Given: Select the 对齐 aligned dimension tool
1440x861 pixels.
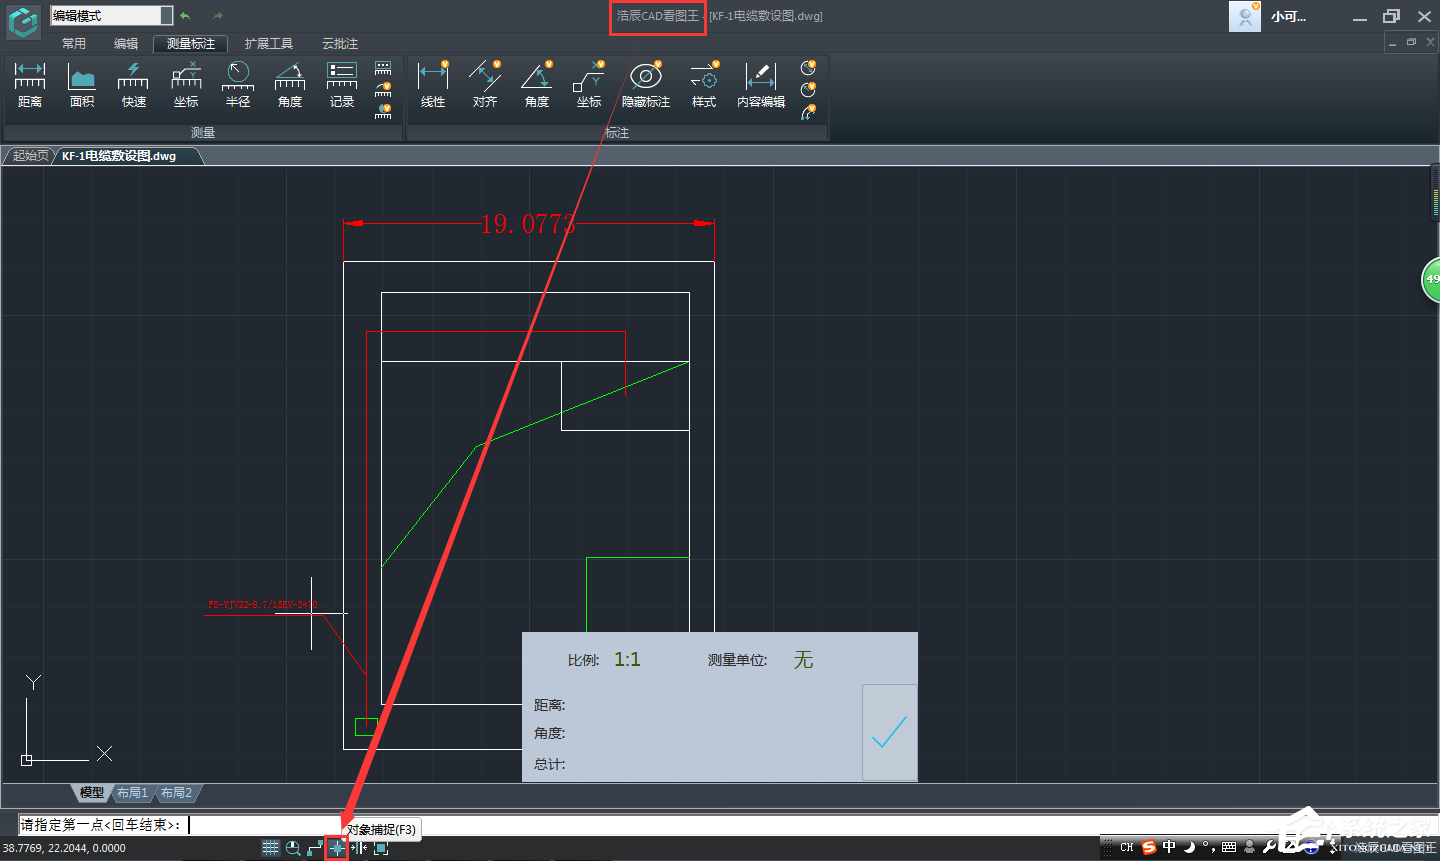Looking at the screenshot, I should (485, 85).
